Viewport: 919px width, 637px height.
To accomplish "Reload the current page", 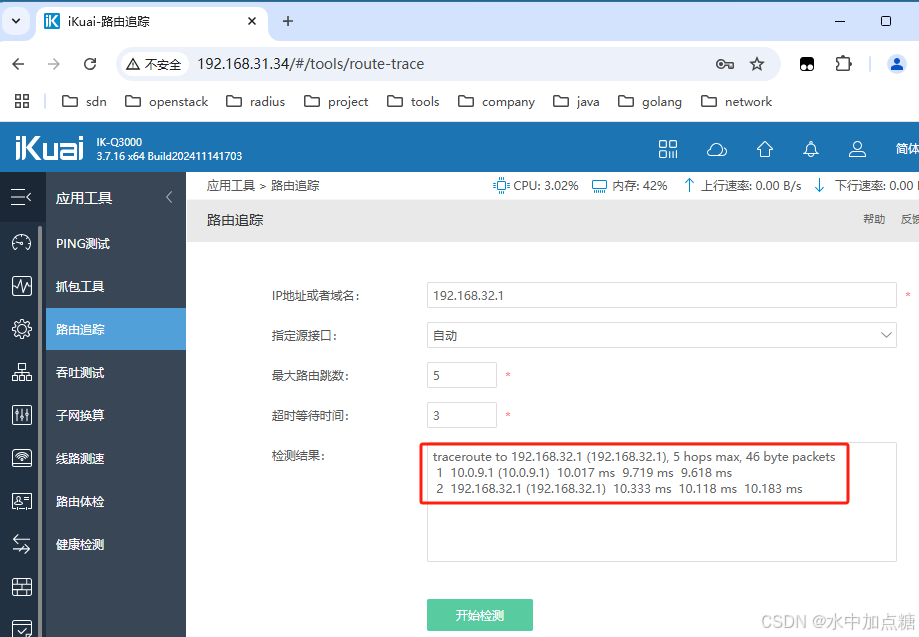I will click(90, 64).
